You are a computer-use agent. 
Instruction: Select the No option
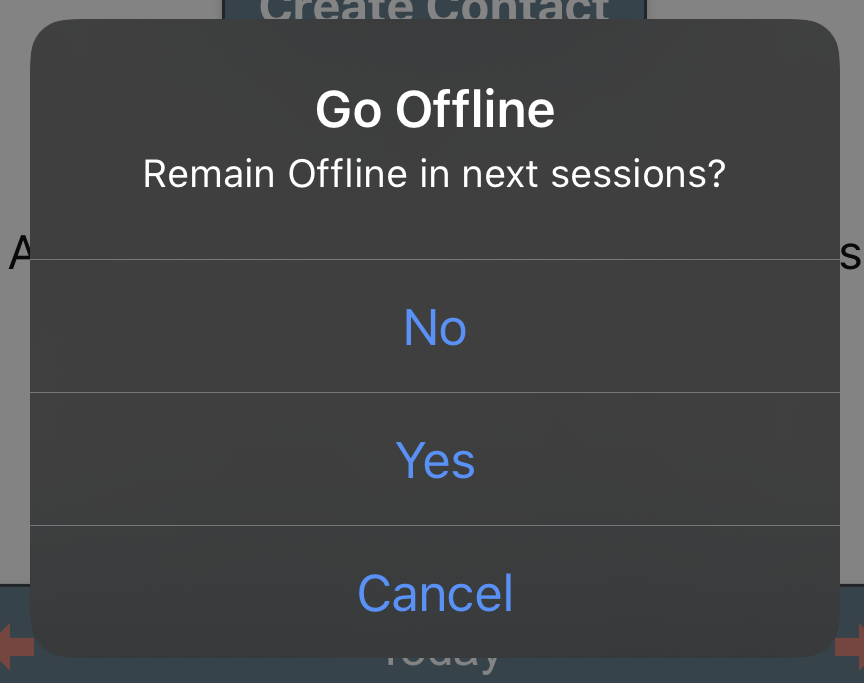click(x=435, y=327)
